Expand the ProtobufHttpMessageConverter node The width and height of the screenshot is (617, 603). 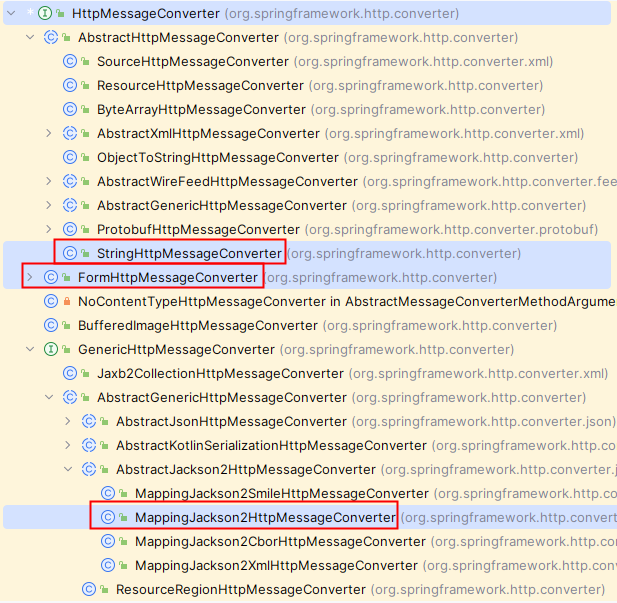tap(49, 229)
